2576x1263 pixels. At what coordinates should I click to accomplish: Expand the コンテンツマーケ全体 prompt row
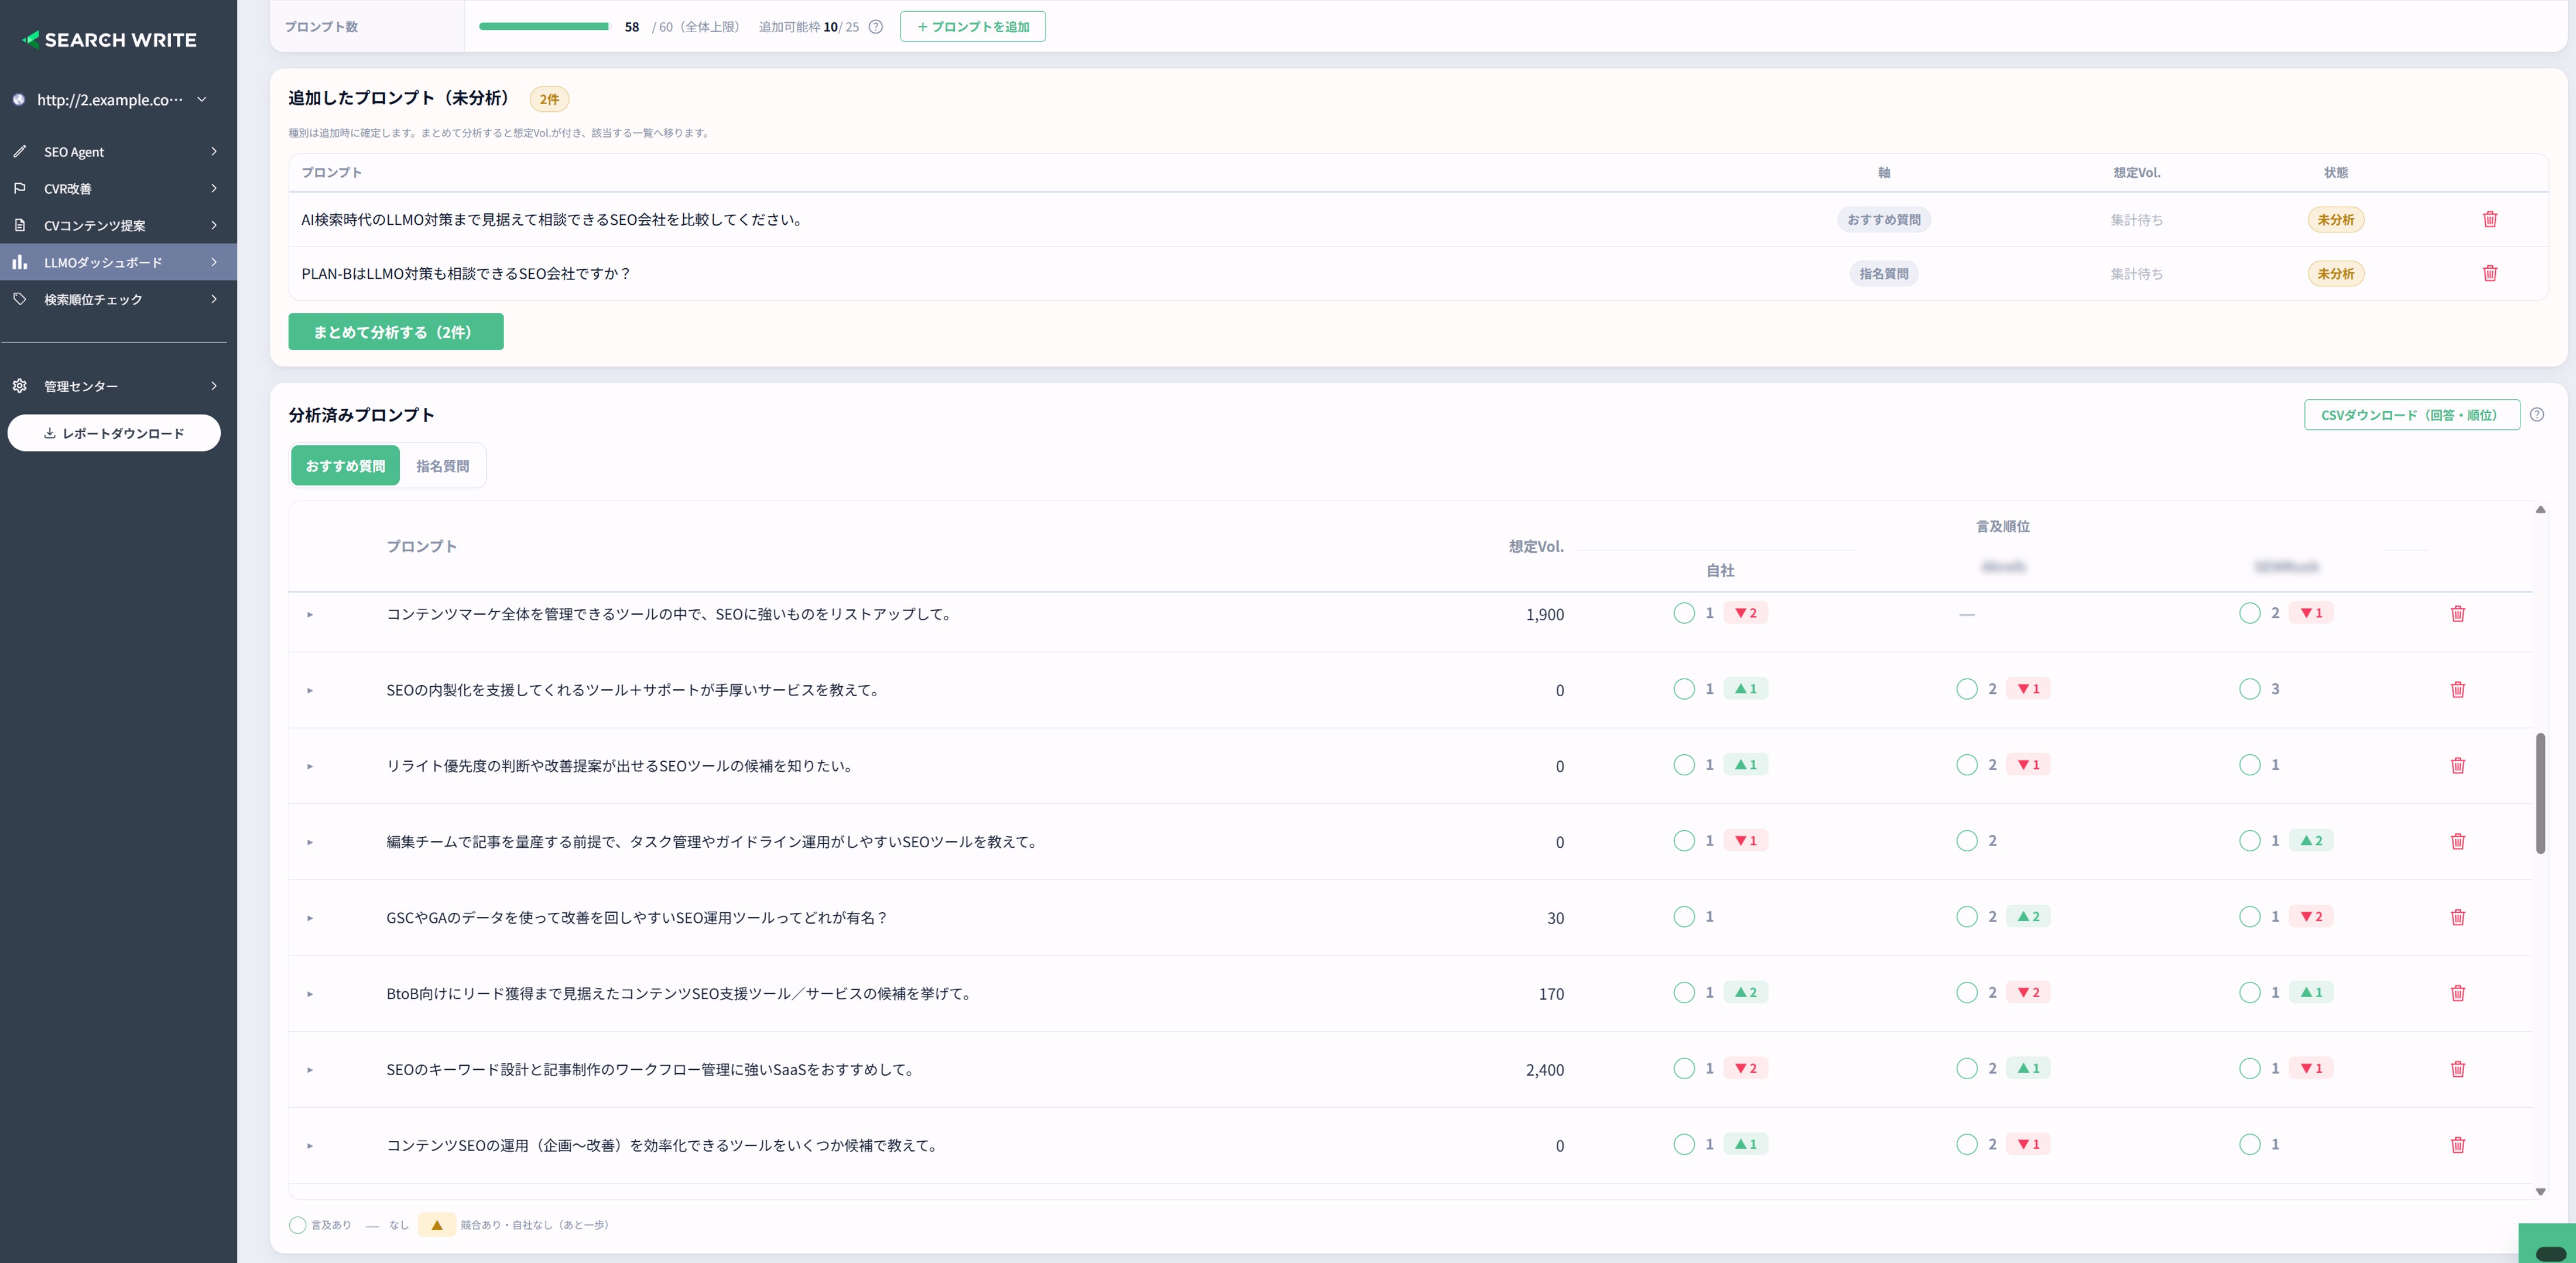pyautogui.click(x=310, y=614)
